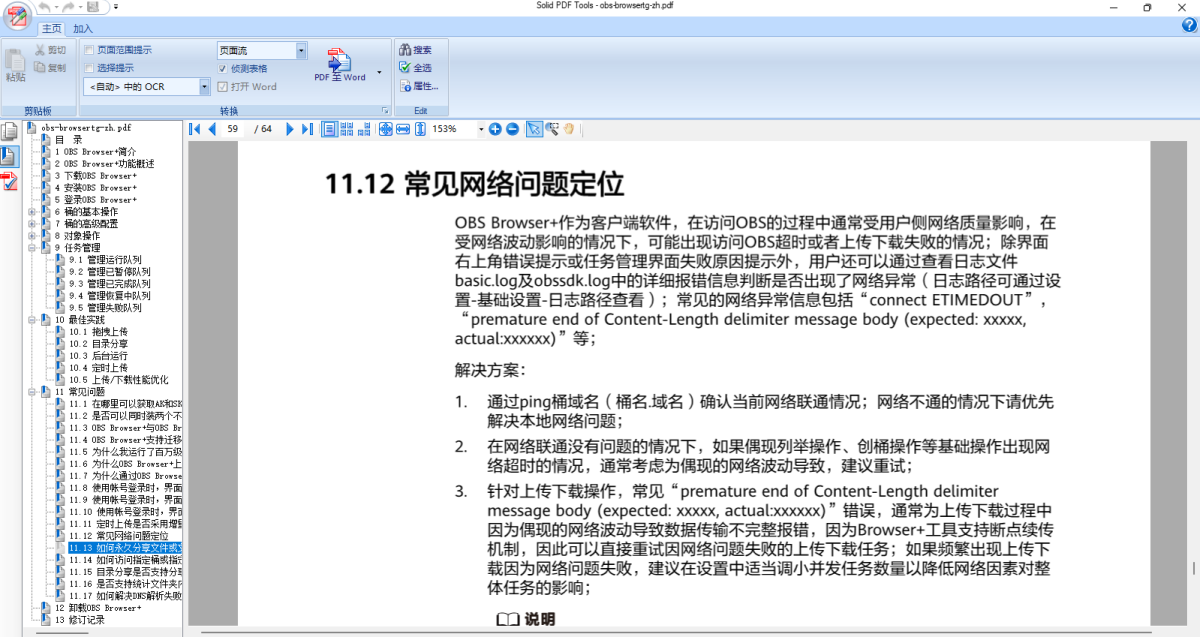Go to the first page
1200x637 pixels.
coord(195,129)
